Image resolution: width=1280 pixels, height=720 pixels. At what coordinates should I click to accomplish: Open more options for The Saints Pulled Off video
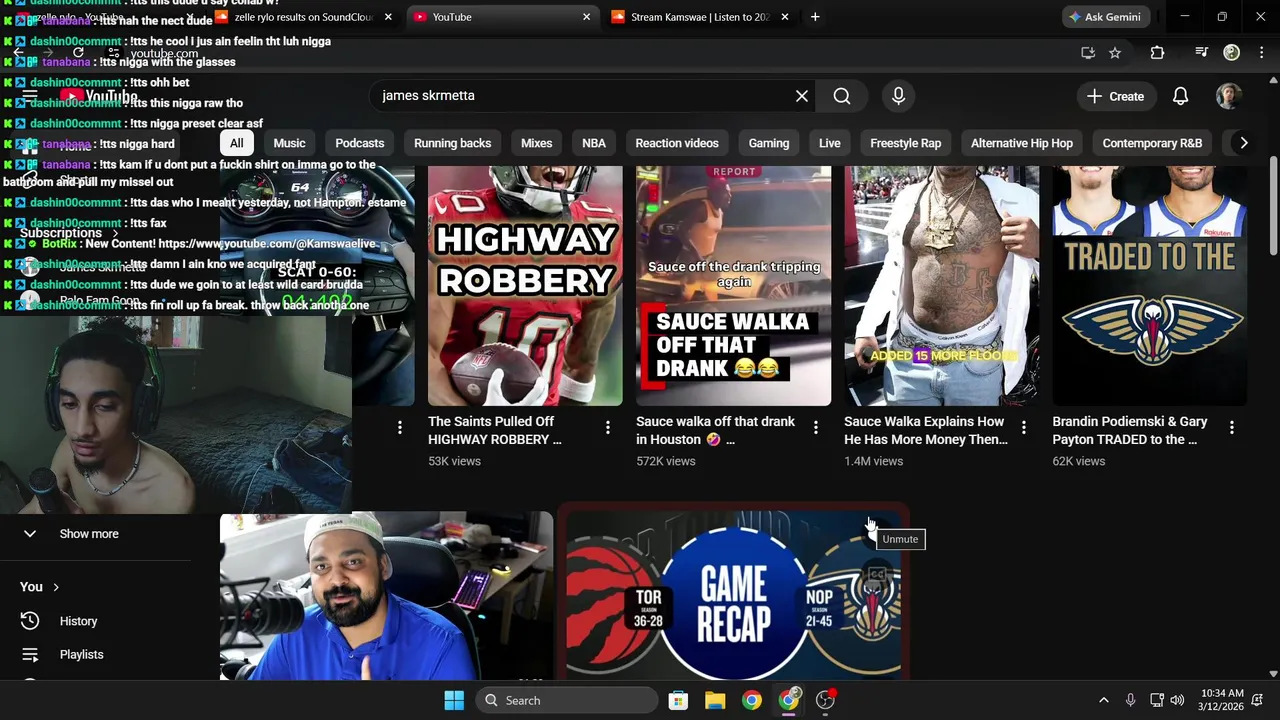[607, 428]
